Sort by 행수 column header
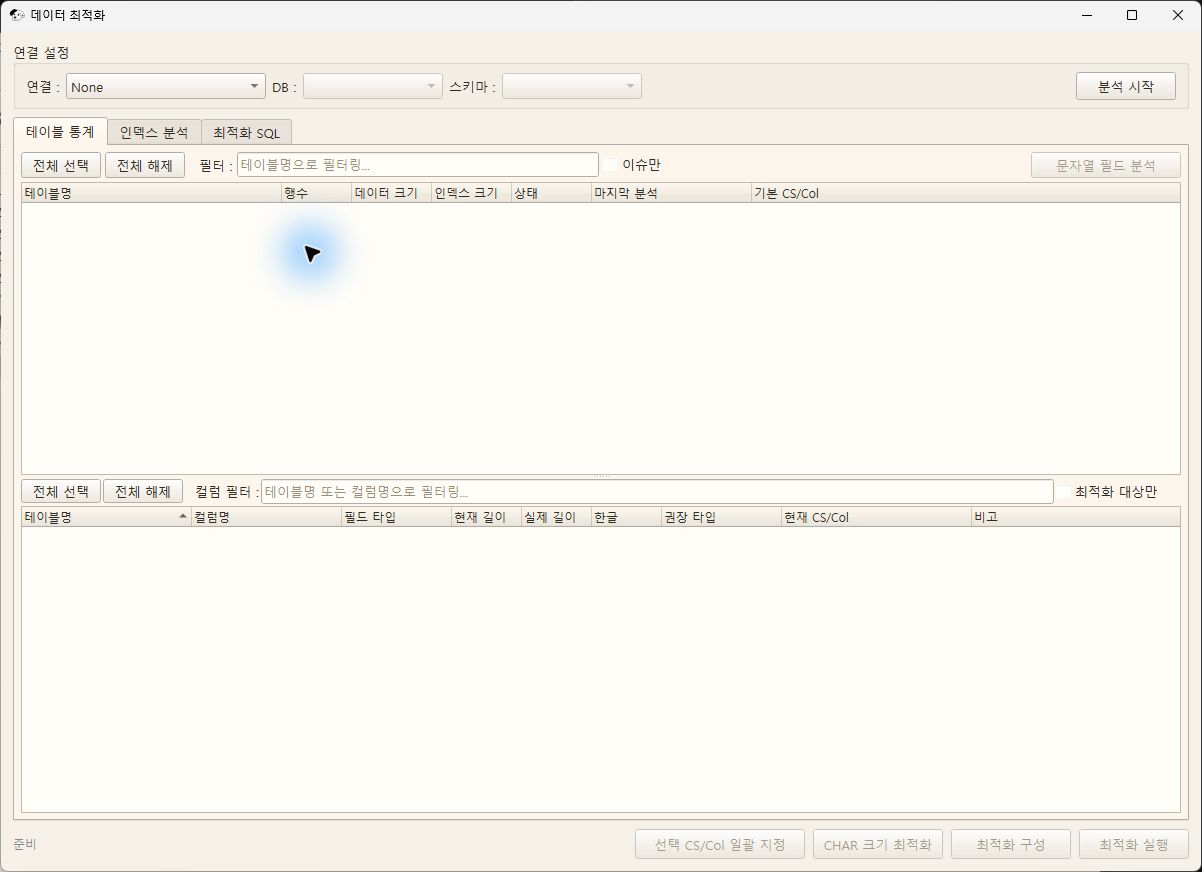This screenshot has height=872, width=1202. [316, 193]
